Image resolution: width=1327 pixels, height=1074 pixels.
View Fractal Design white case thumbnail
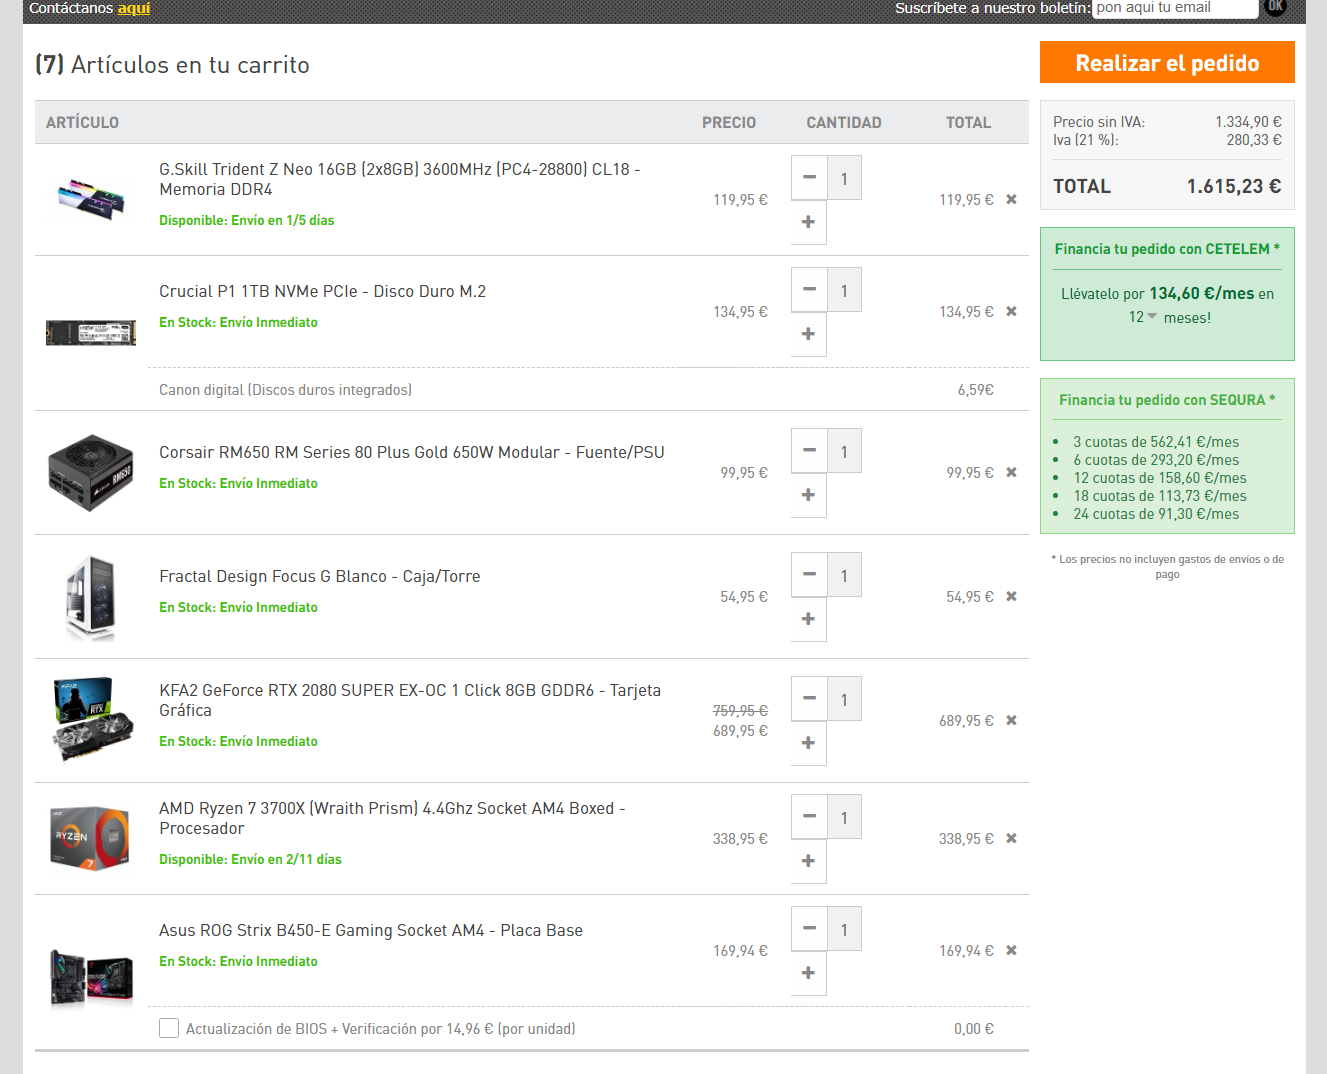click(x=91, y=598)
